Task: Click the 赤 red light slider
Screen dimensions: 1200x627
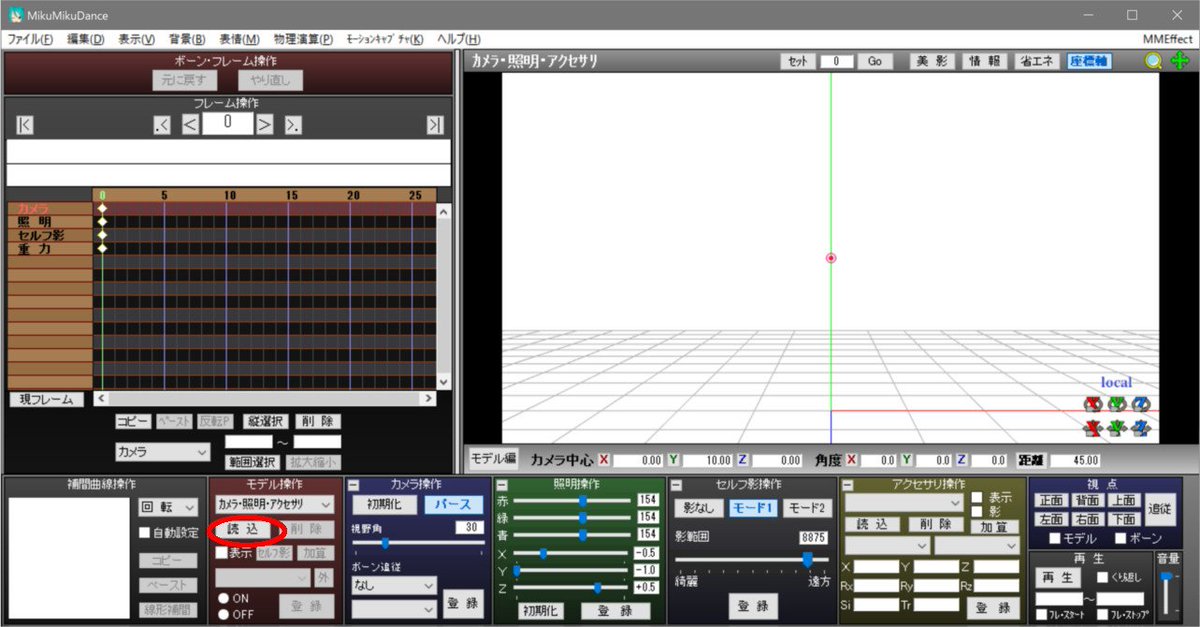Action: point(574,499)
